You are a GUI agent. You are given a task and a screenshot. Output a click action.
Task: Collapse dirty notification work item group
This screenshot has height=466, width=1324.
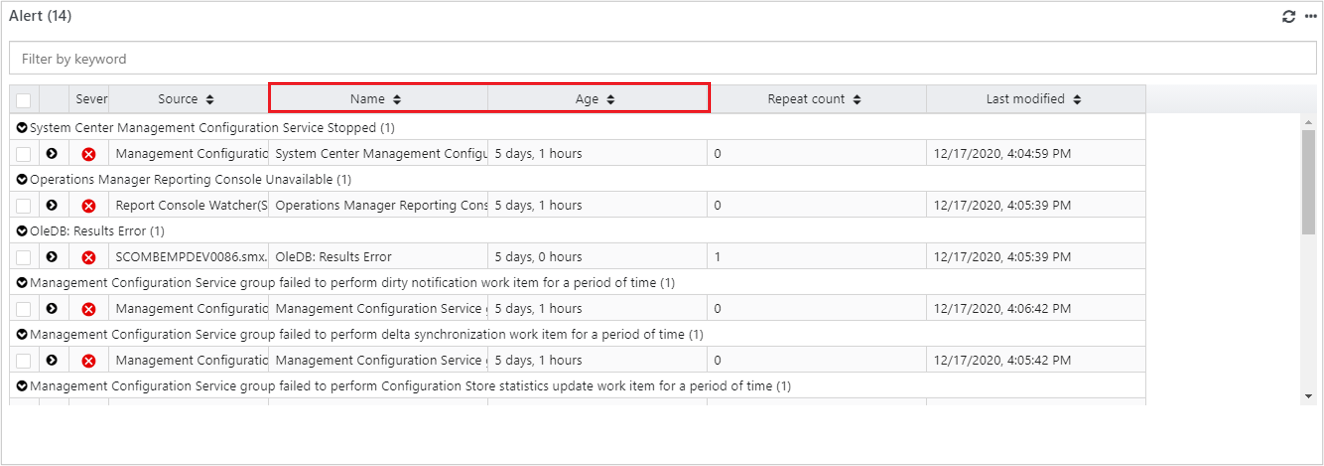(x=22, y=283)
